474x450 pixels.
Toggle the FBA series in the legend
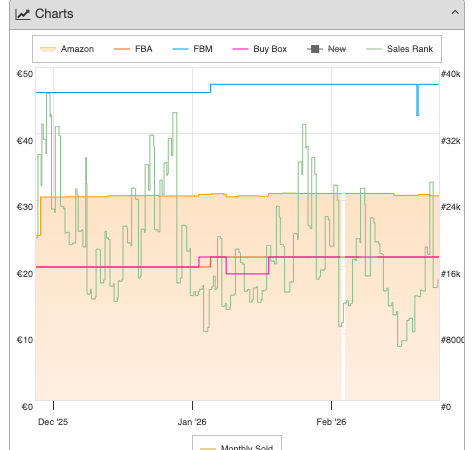click(x=133, y=49)
